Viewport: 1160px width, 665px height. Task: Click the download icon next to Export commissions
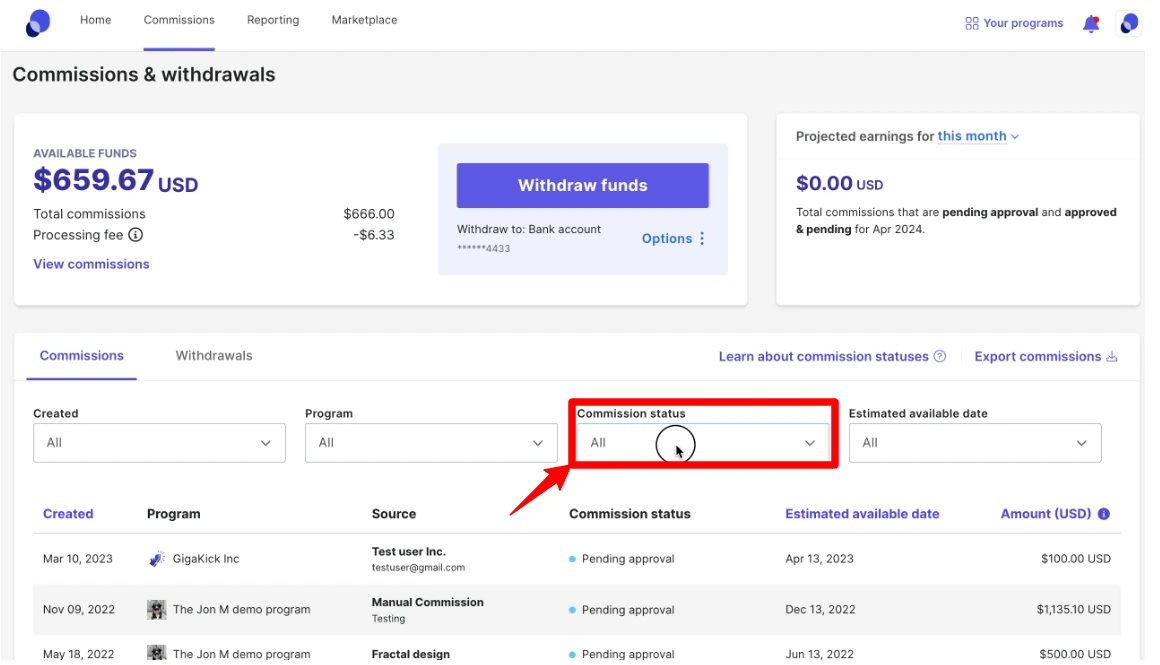pyautogui.click(x=1112, y=357)
